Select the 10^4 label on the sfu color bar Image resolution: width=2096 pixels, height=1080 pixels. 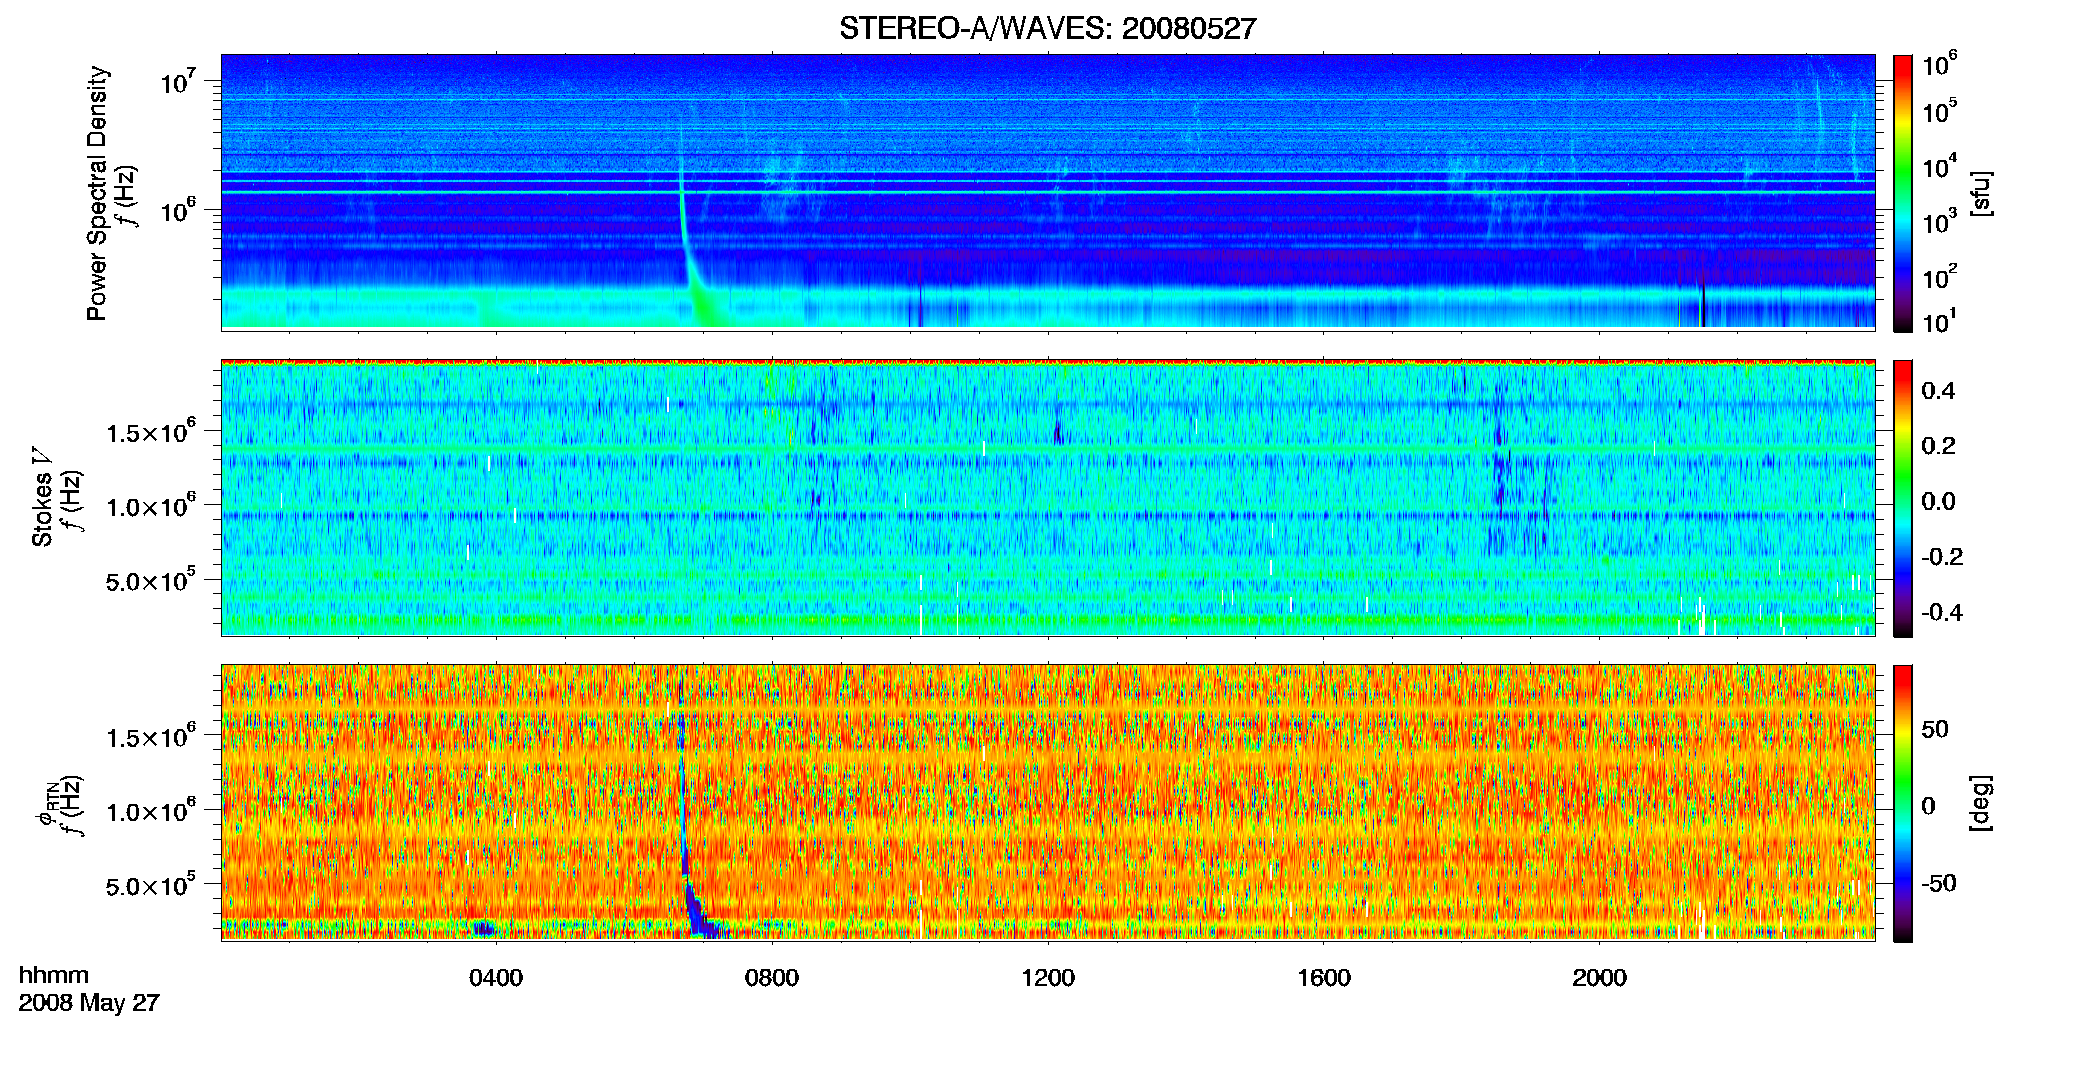coord(1940,166)
